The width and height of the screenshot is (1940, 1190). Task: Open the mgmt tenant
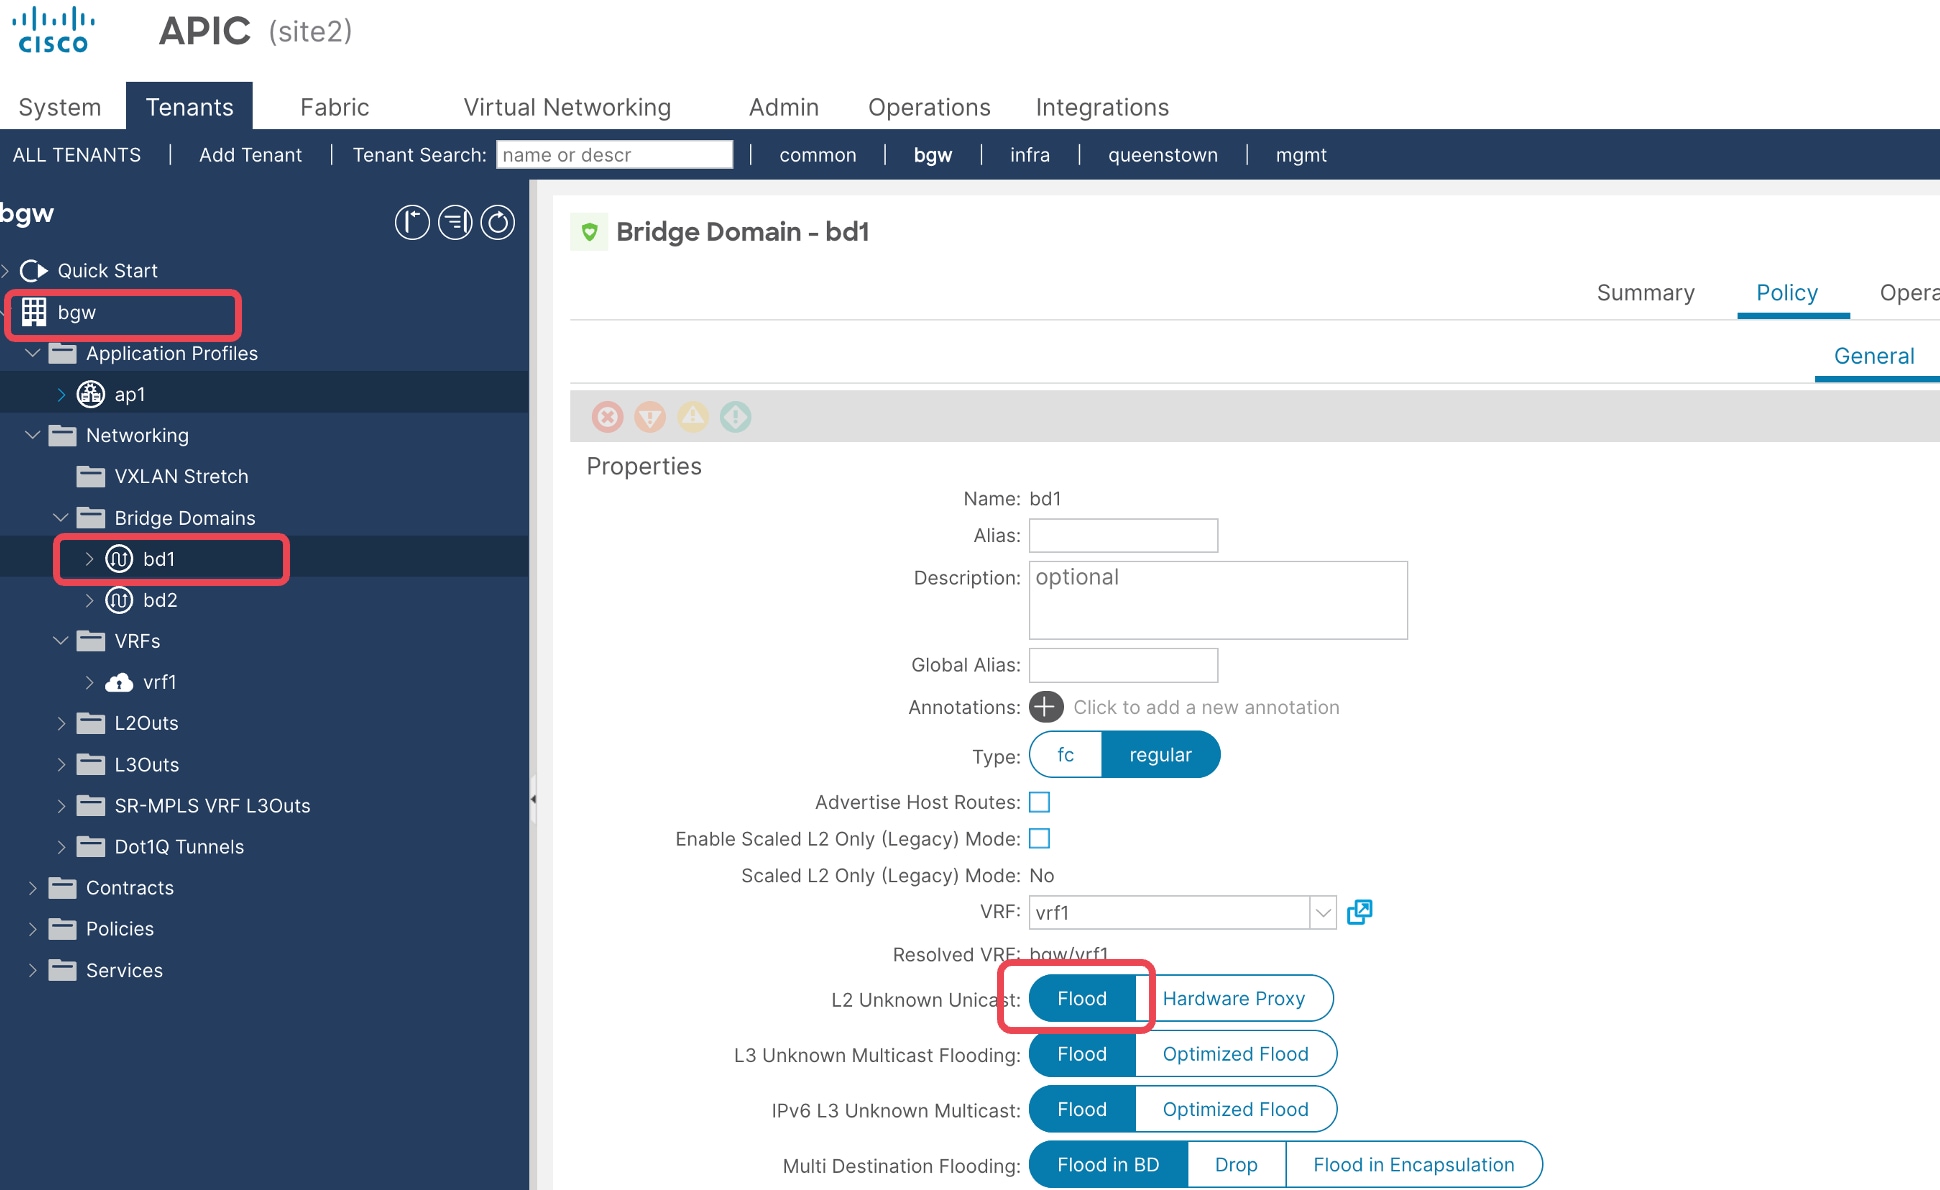point(1301,155)
